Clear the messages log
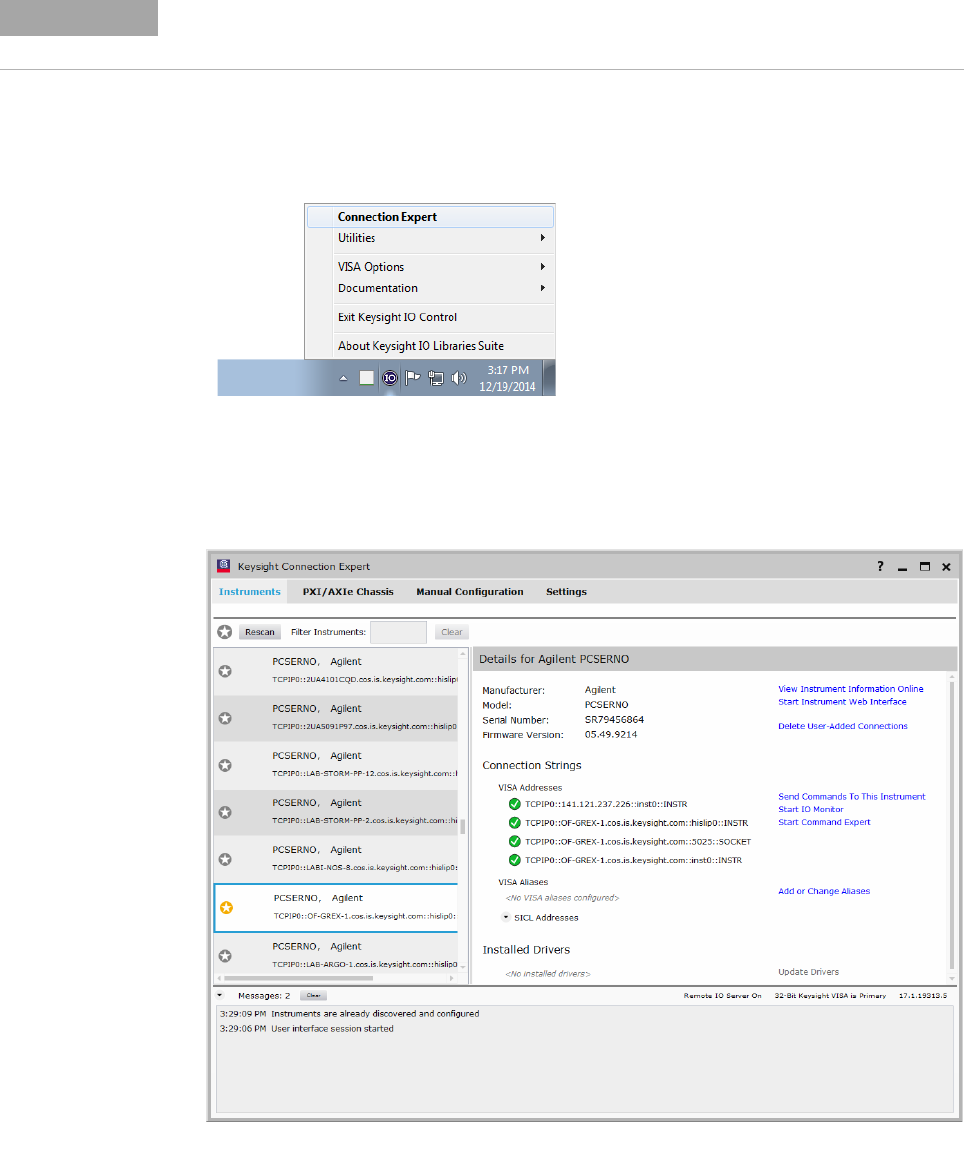The height and width of the screenshot is (1151, 964). click(x=314, y=996)
